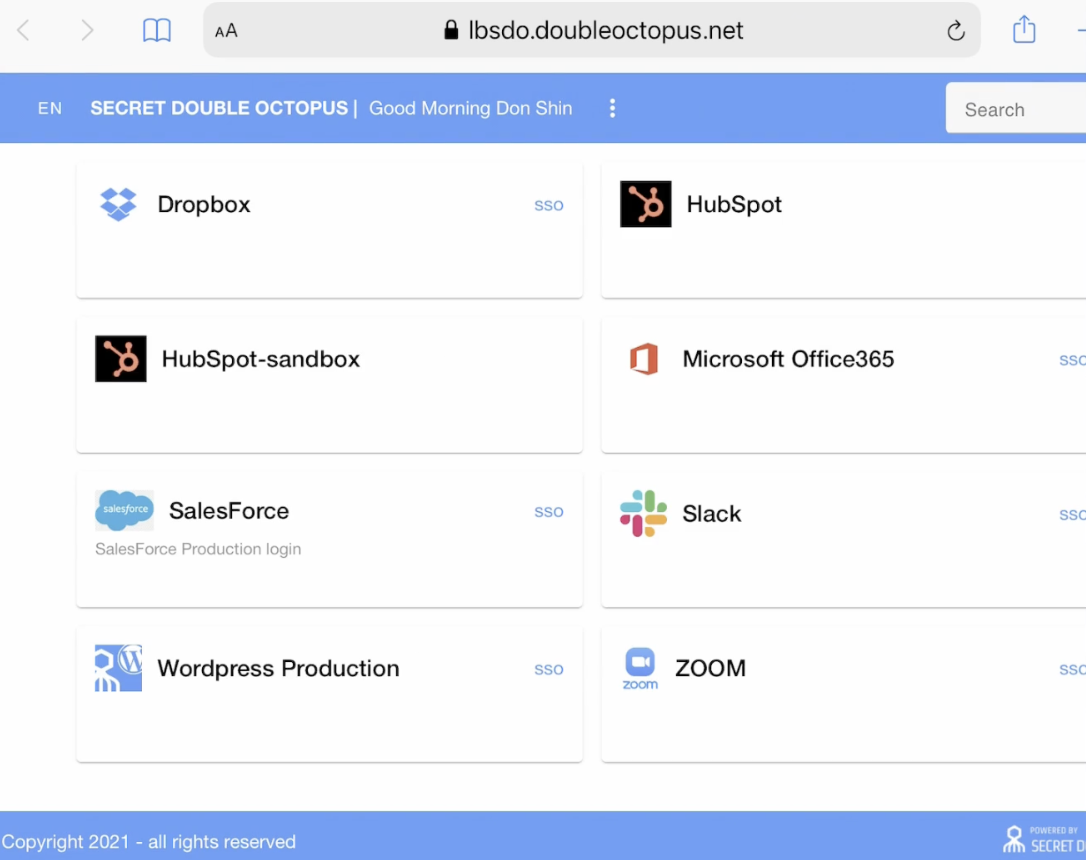Open the SalesForce app title
1086x860 pixels.
click(x=229, y=511)
